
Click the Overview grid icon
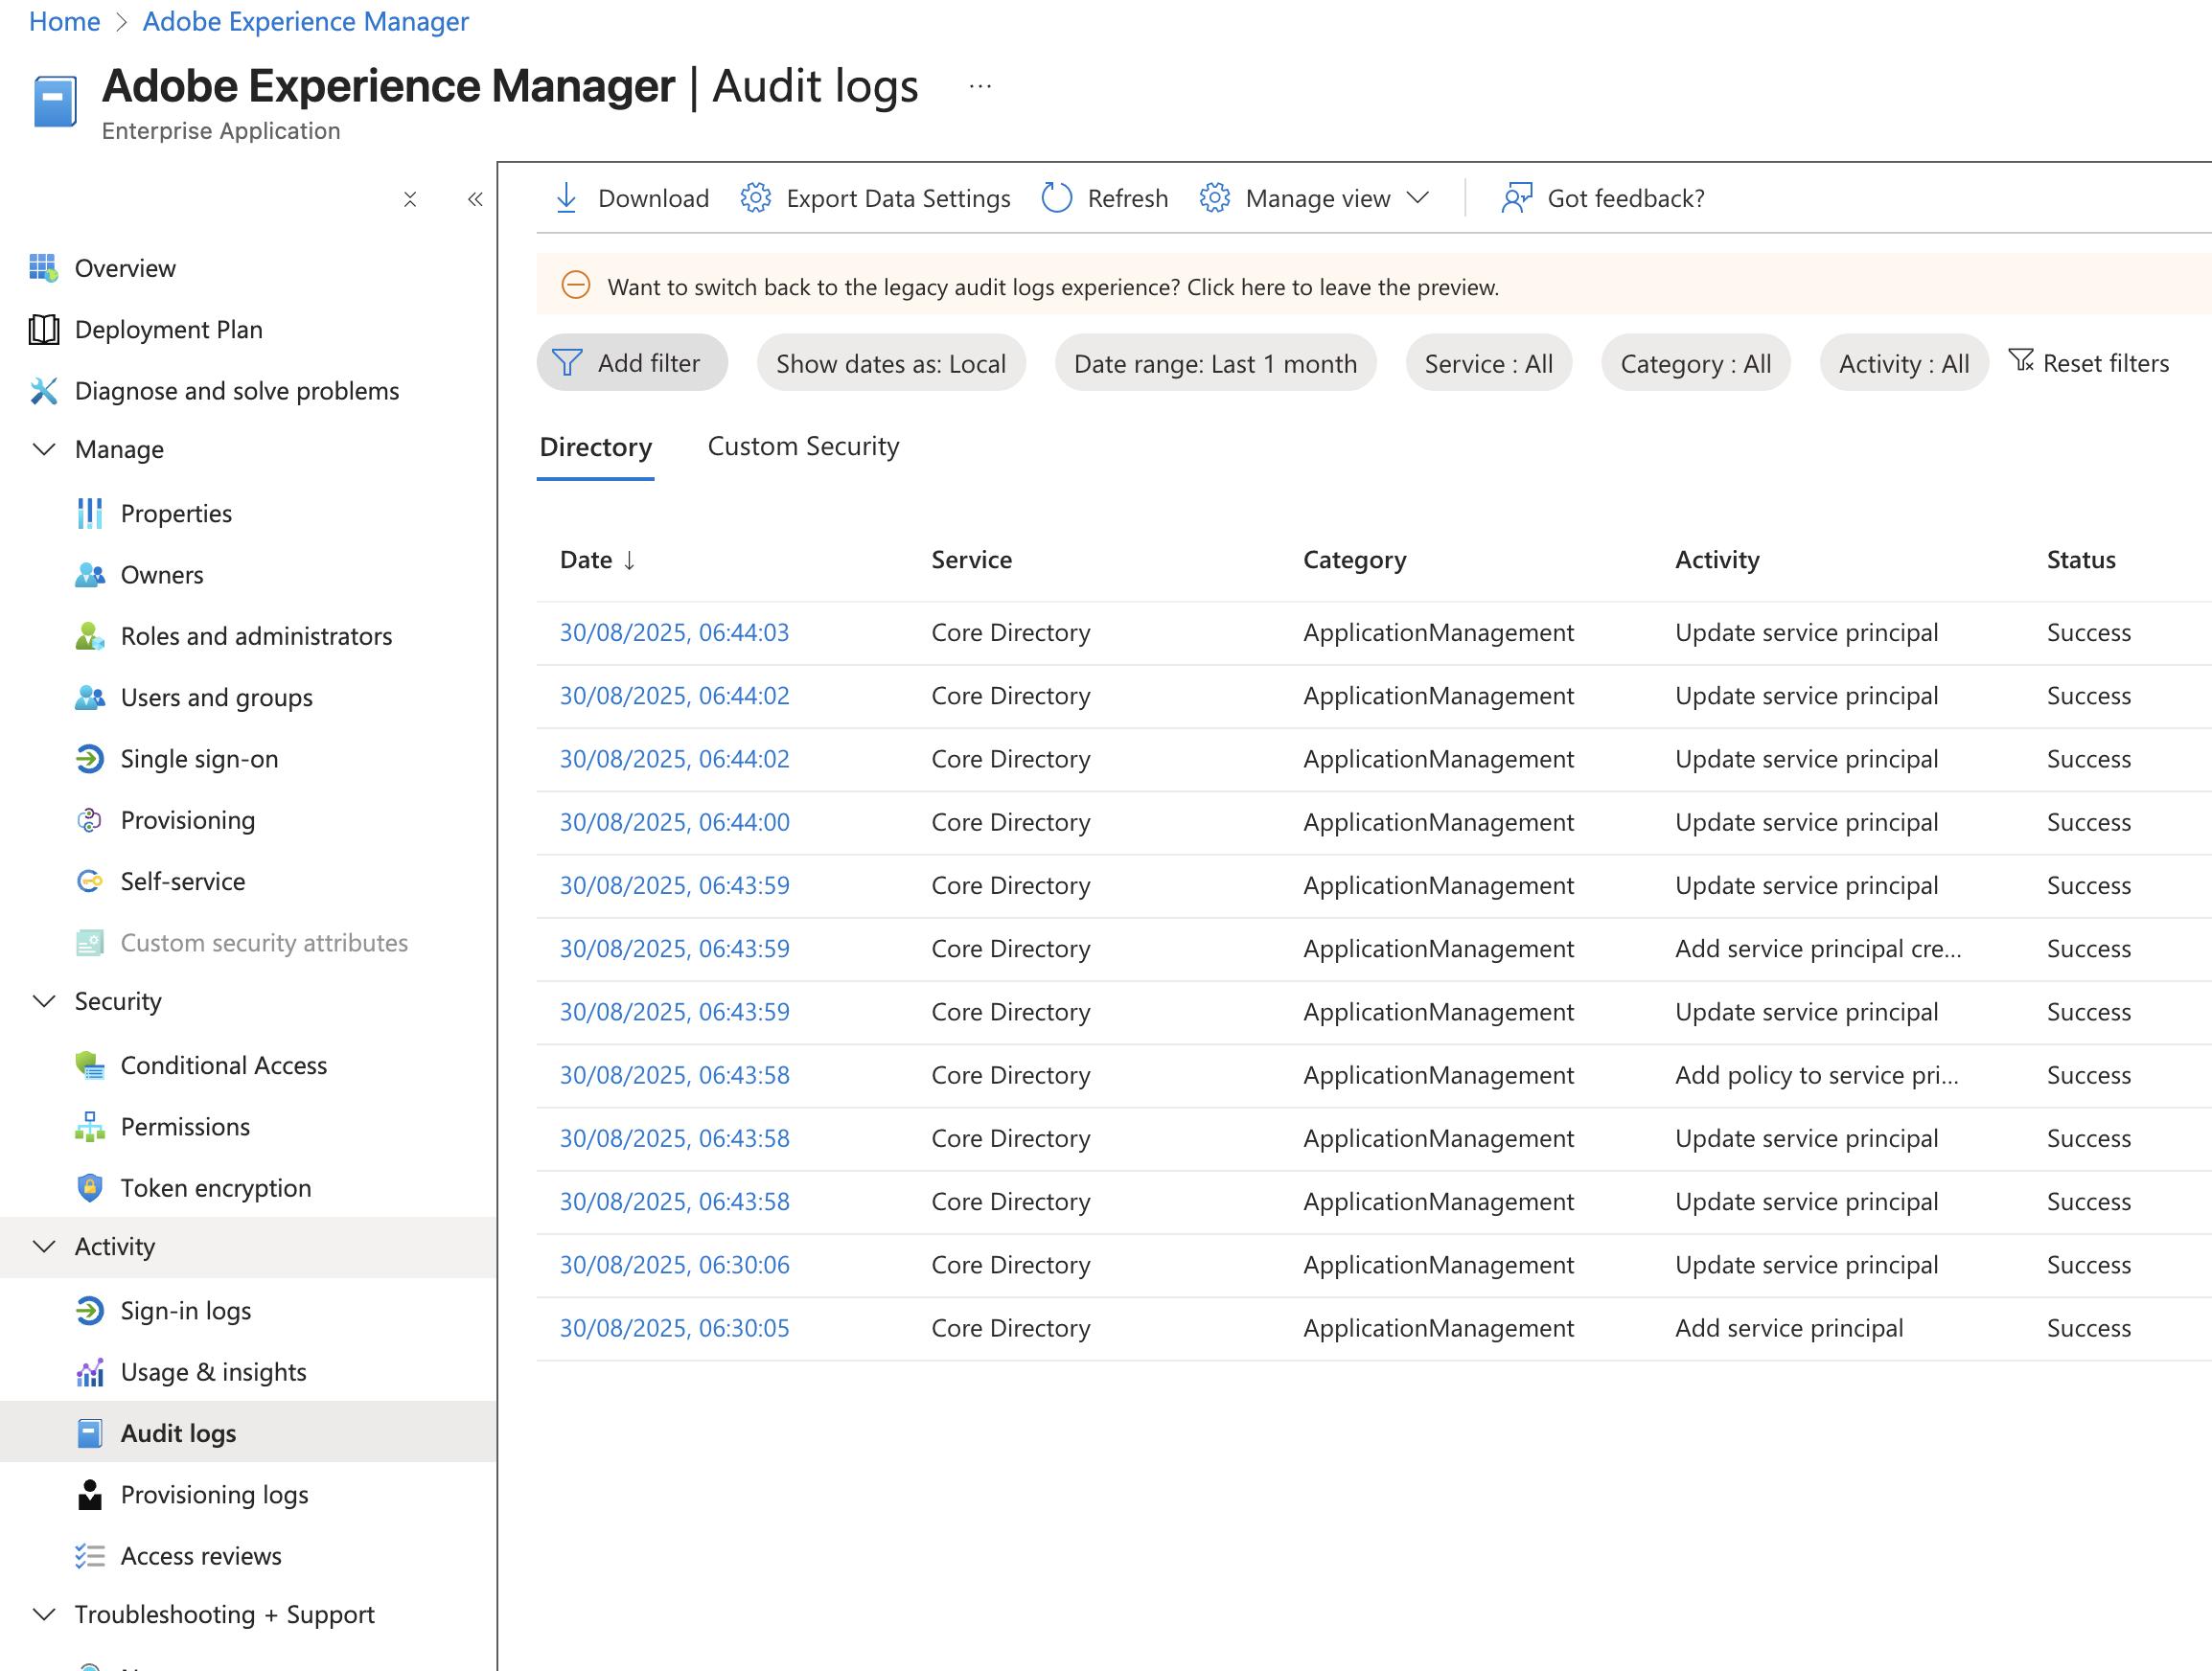(x=43, y=268)
